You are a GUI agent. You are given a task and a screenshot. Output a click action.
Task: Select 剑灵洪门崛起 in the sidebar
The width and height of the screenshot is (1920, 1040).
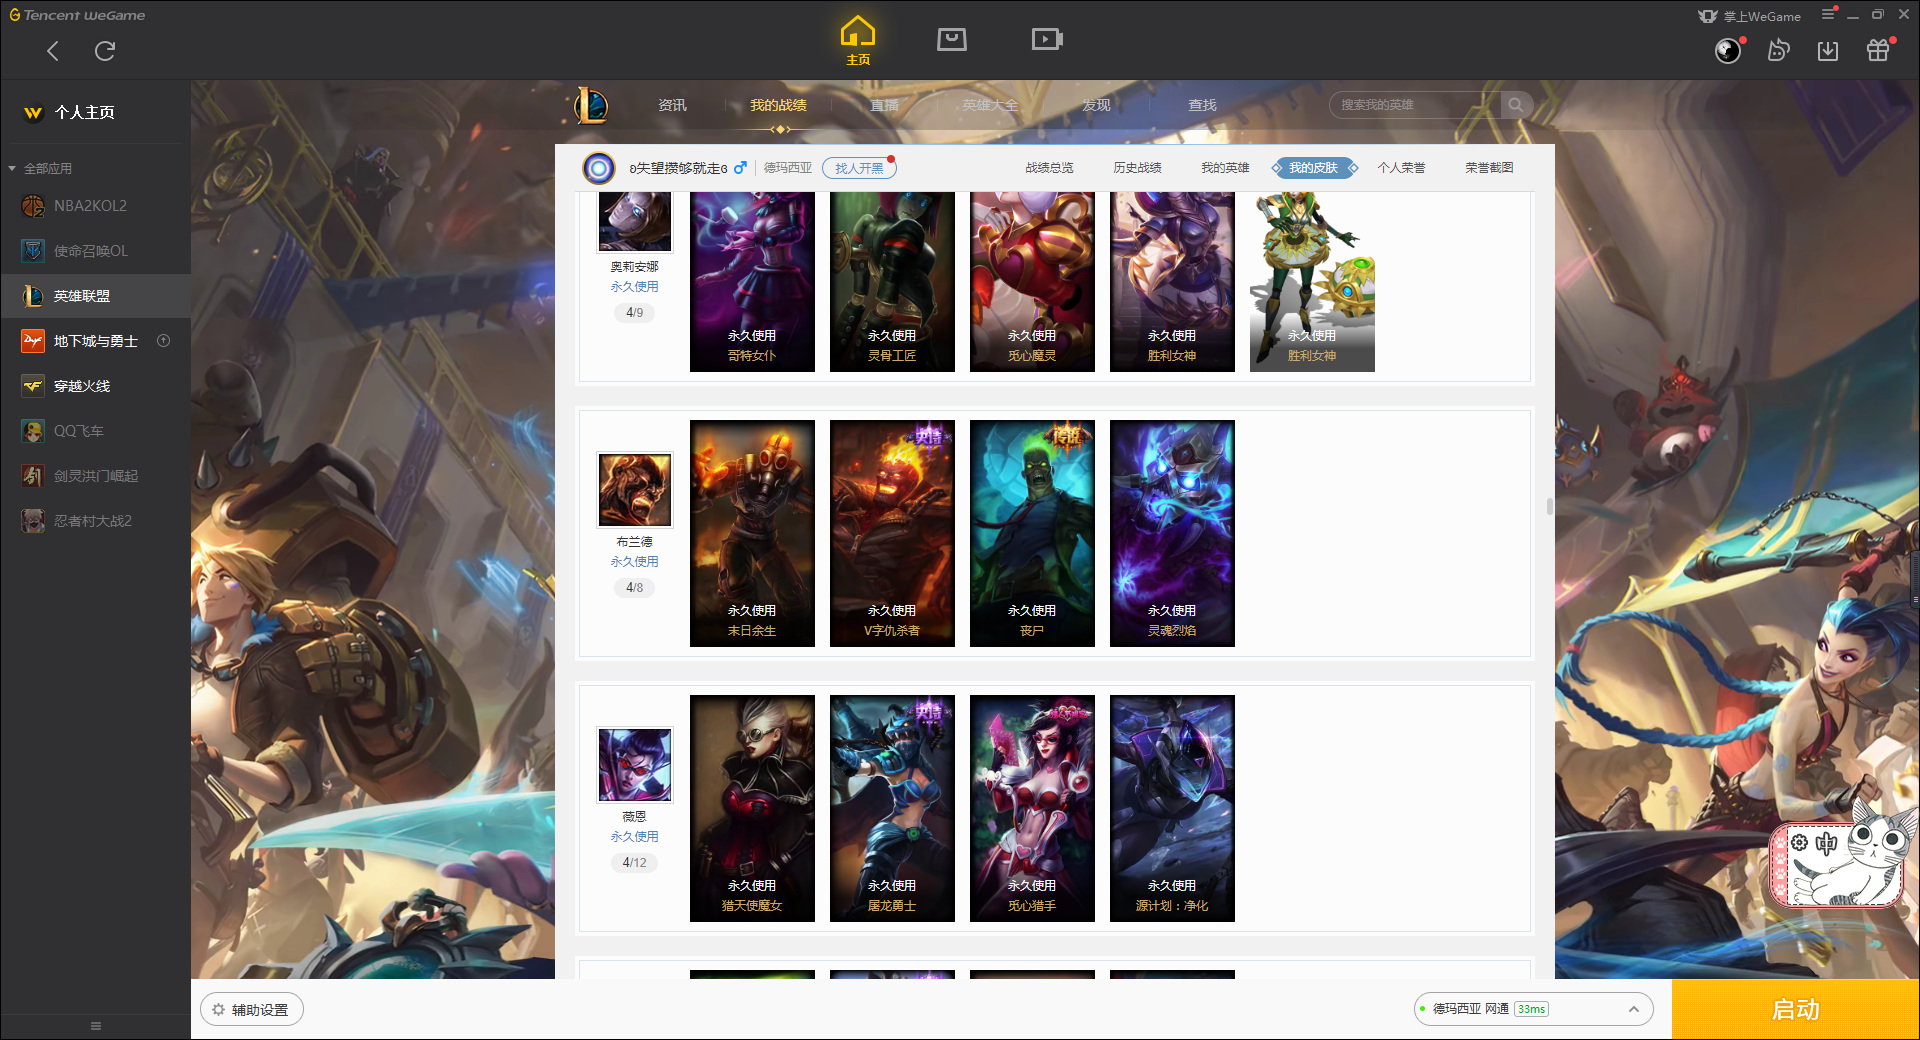[95, 476]
